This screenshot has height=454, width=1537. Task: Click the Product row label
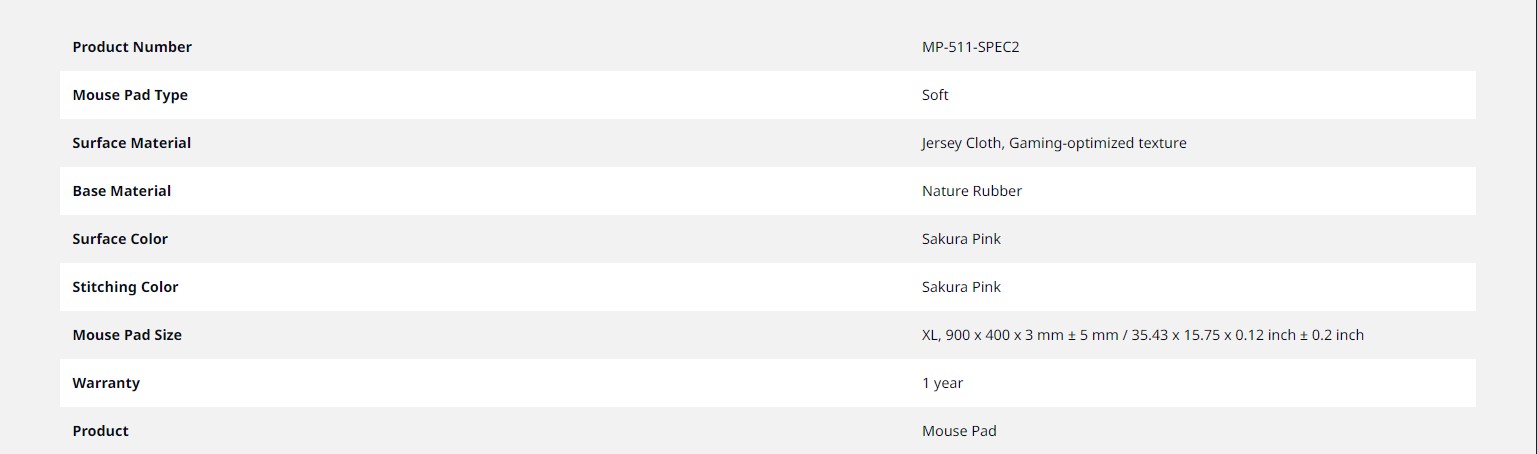point(100,431)
